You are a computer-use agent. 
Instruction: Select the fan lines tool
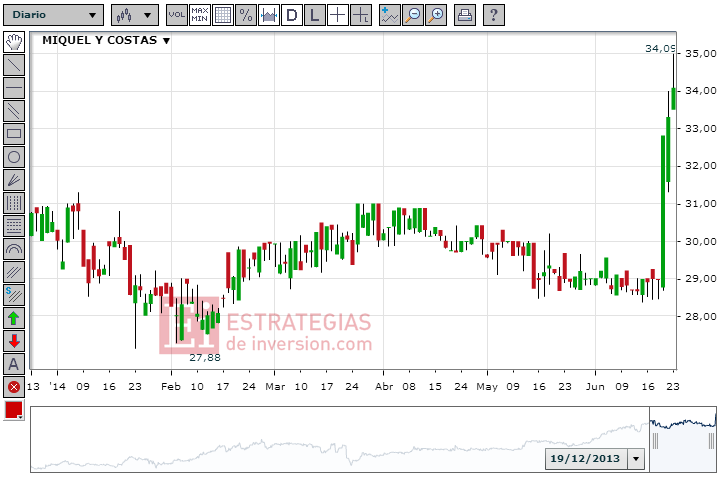point(14,180)
